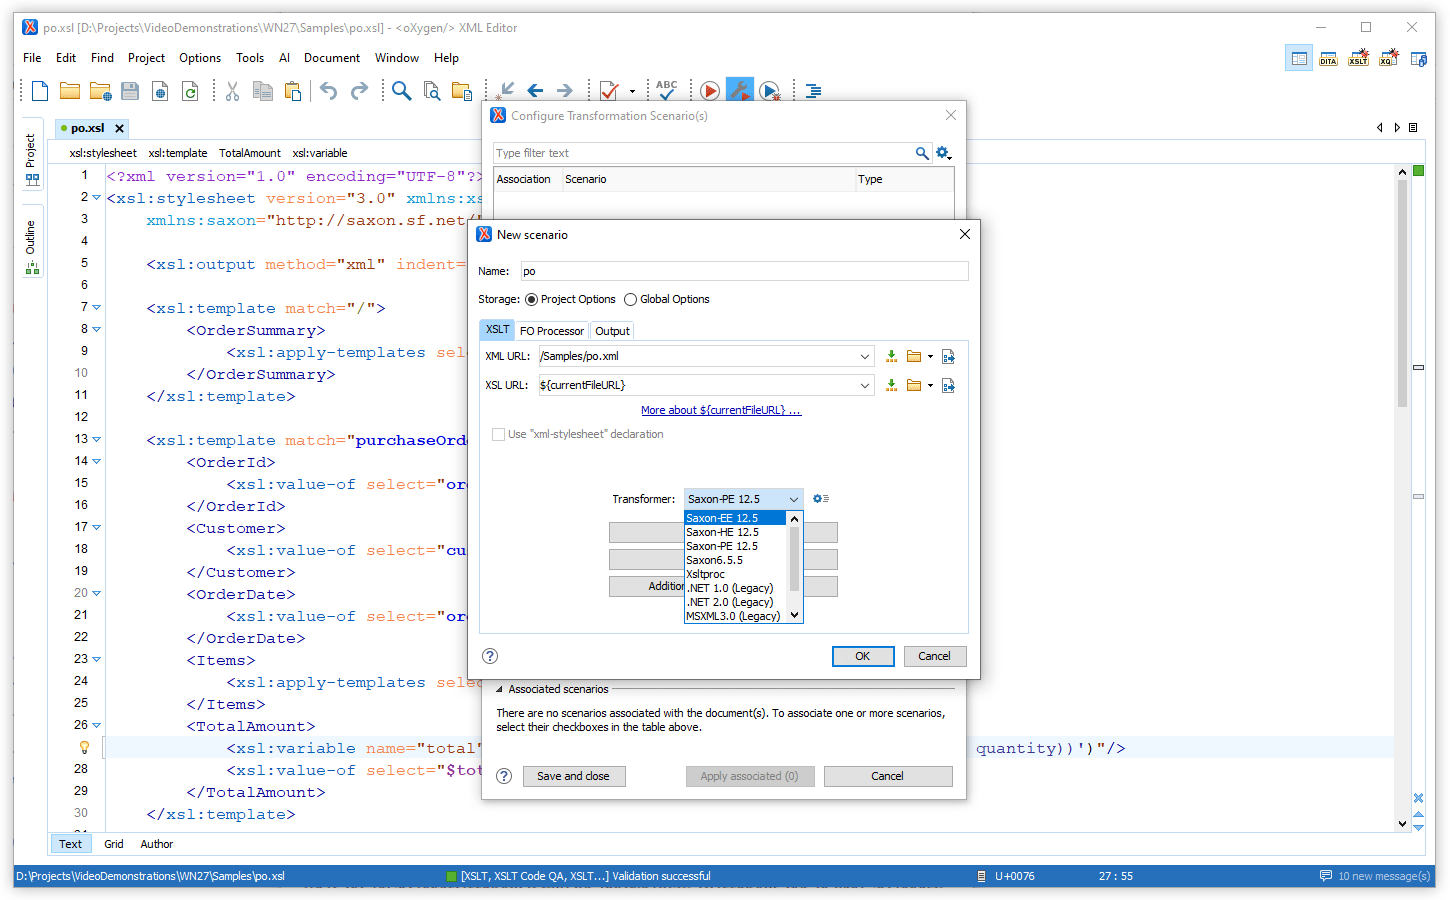Screen dimensions: 1450x900
Task: Click the Cut scissors icon
Action: coord(232,91)
